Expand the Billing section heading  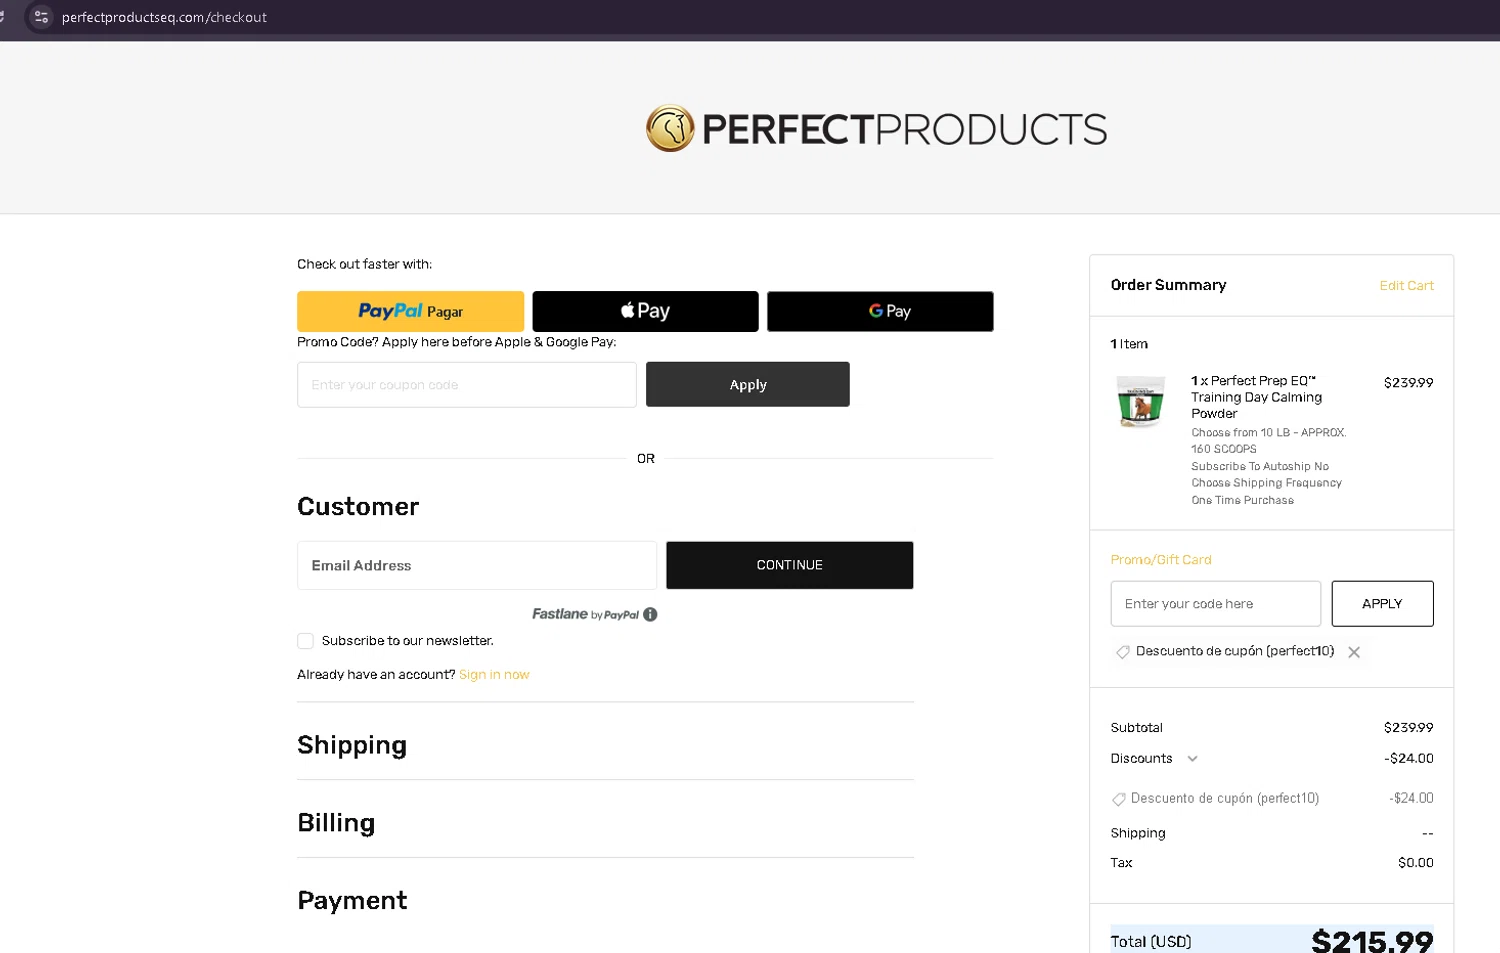coord(336,823)
